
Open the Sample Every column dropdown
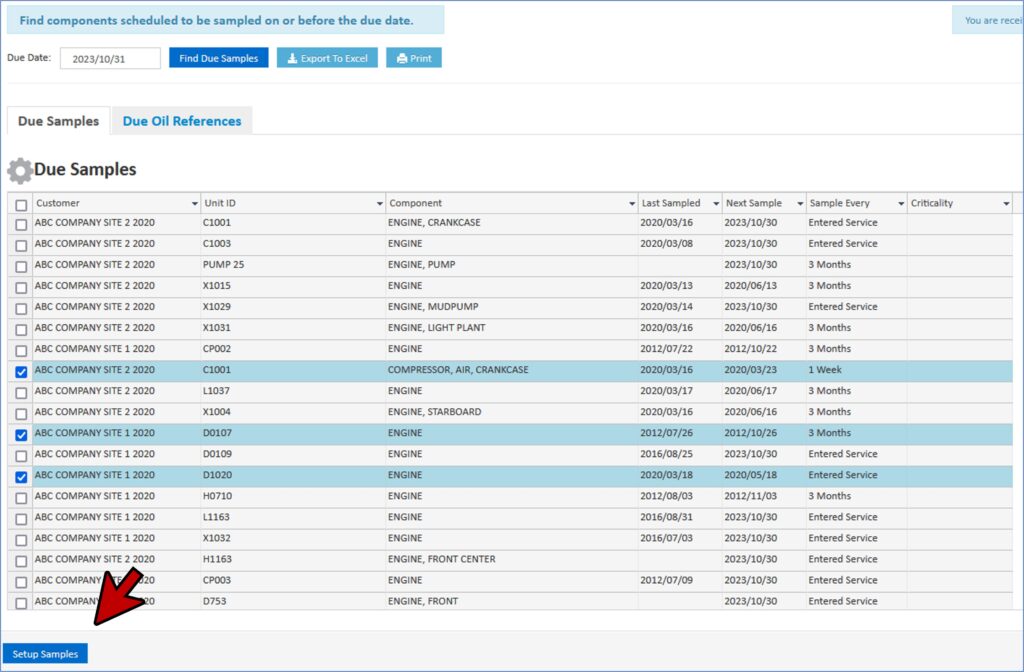900,204
